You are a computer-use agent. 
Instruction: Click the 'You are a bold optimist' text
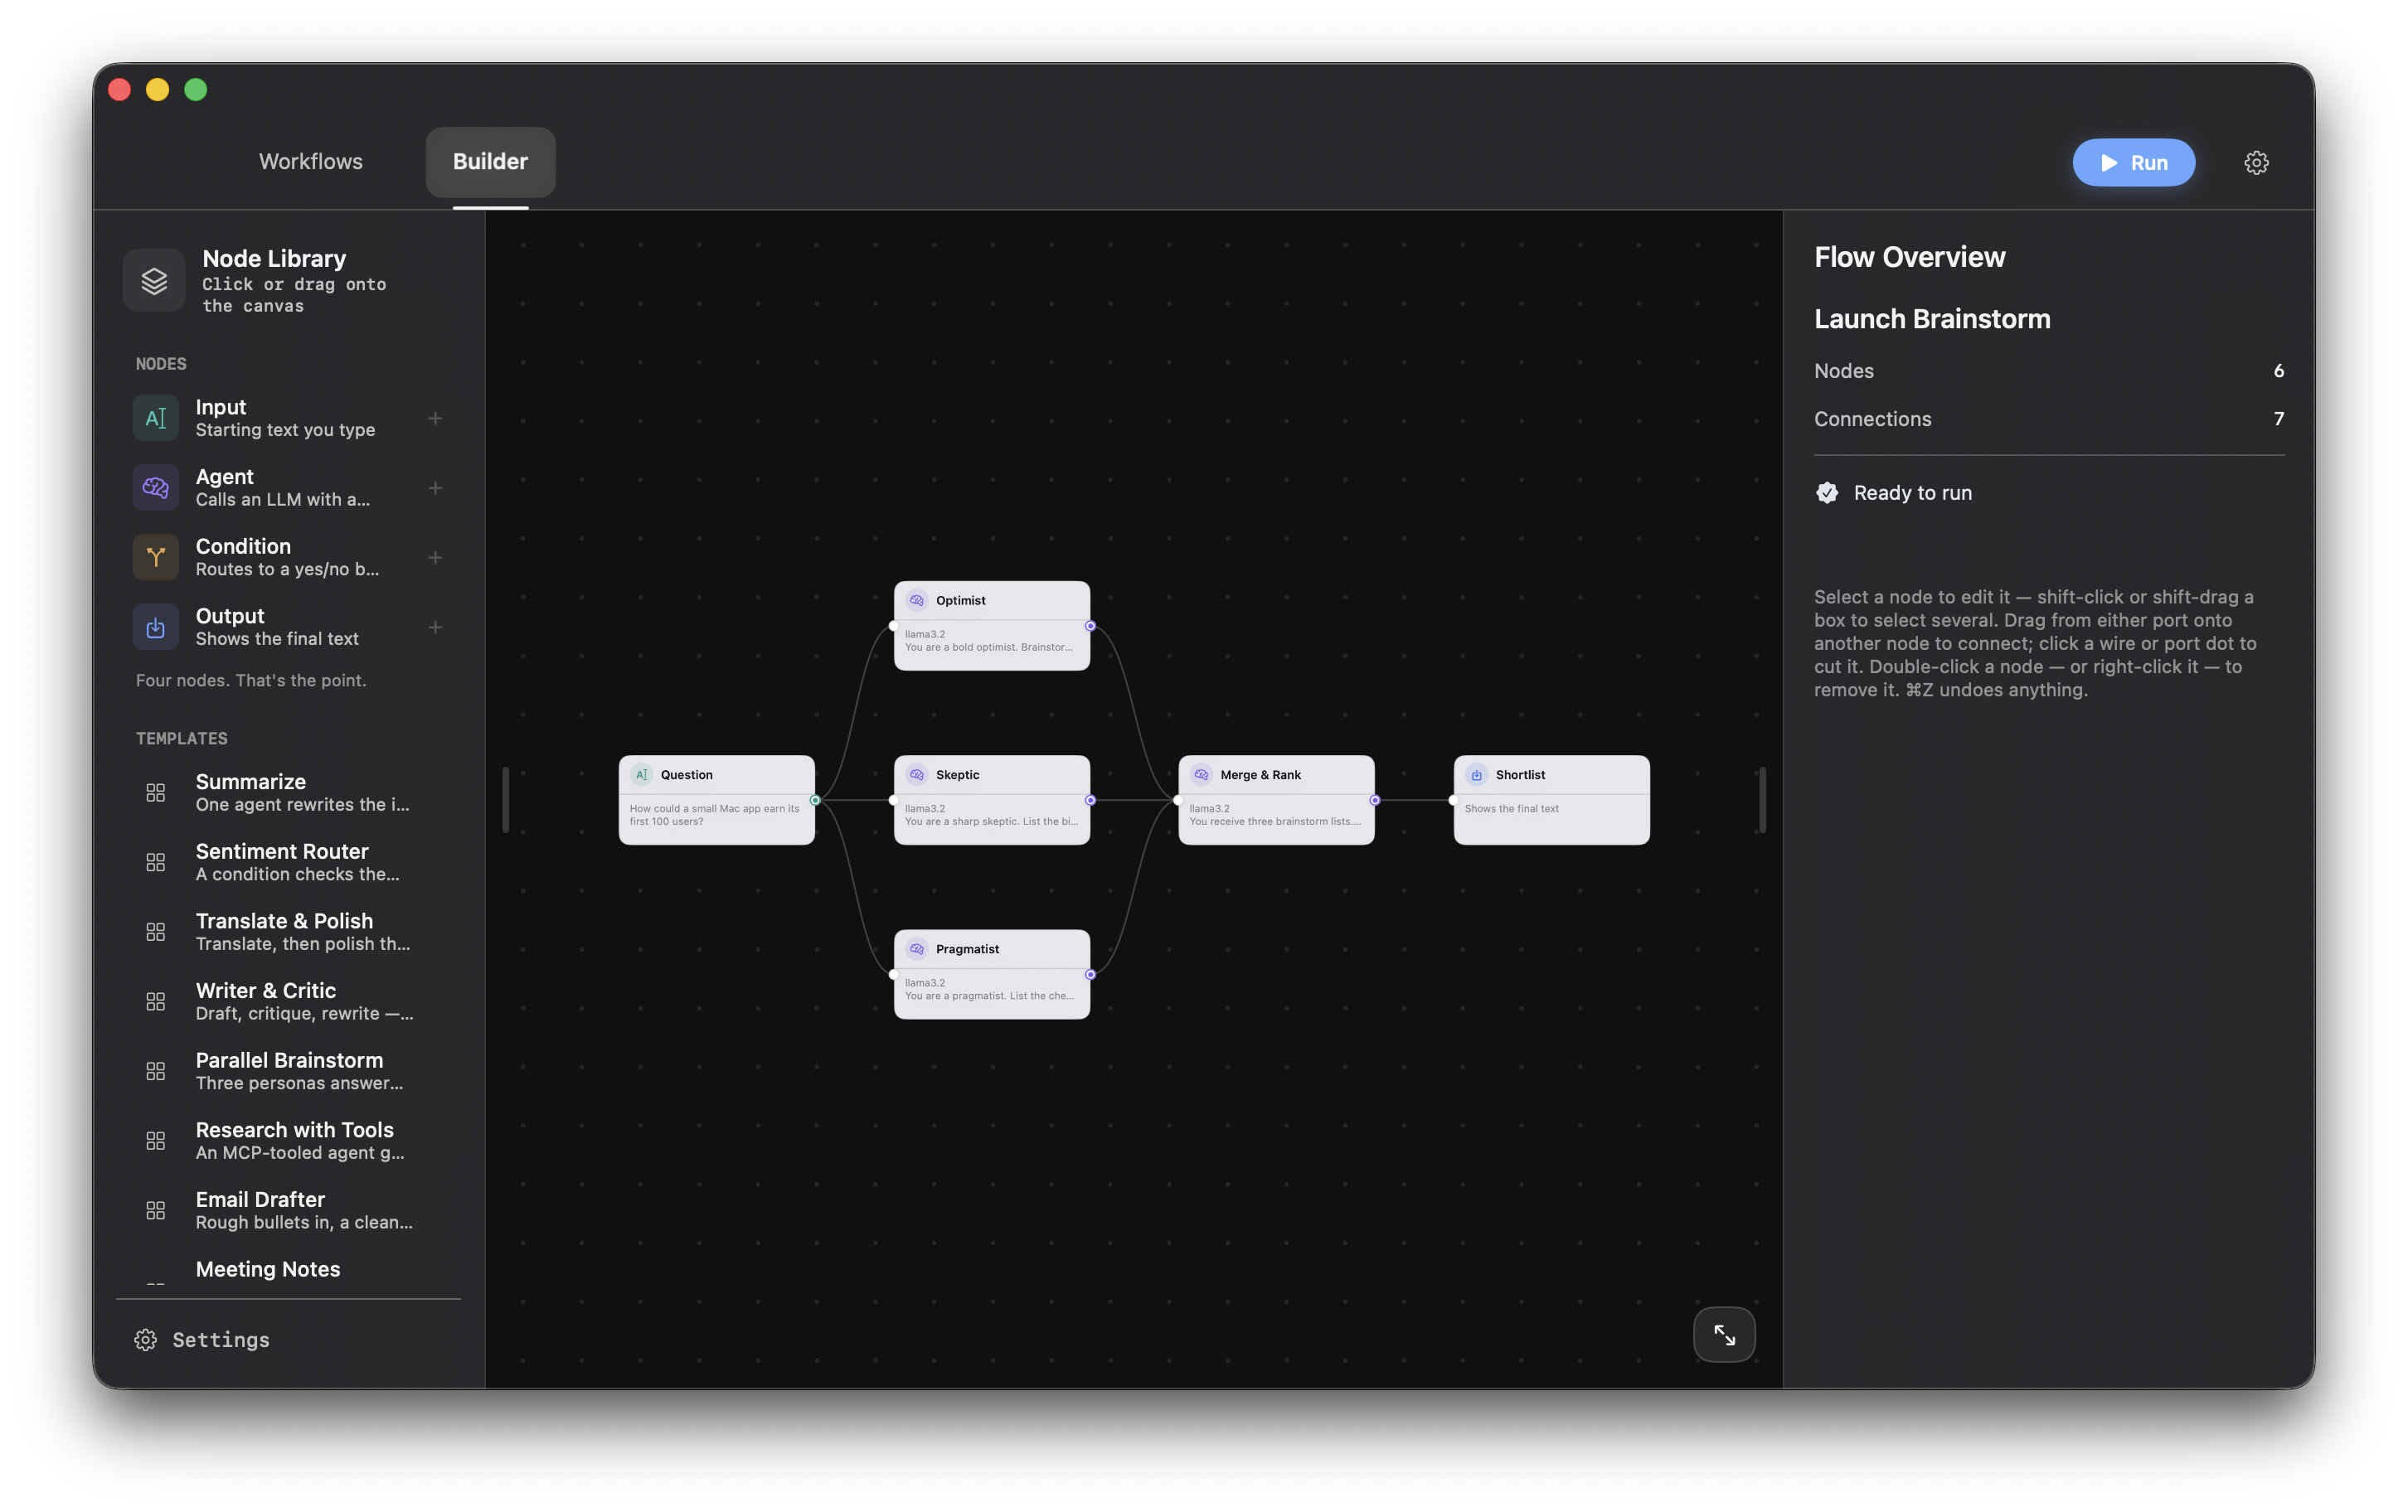click(988, 647)
